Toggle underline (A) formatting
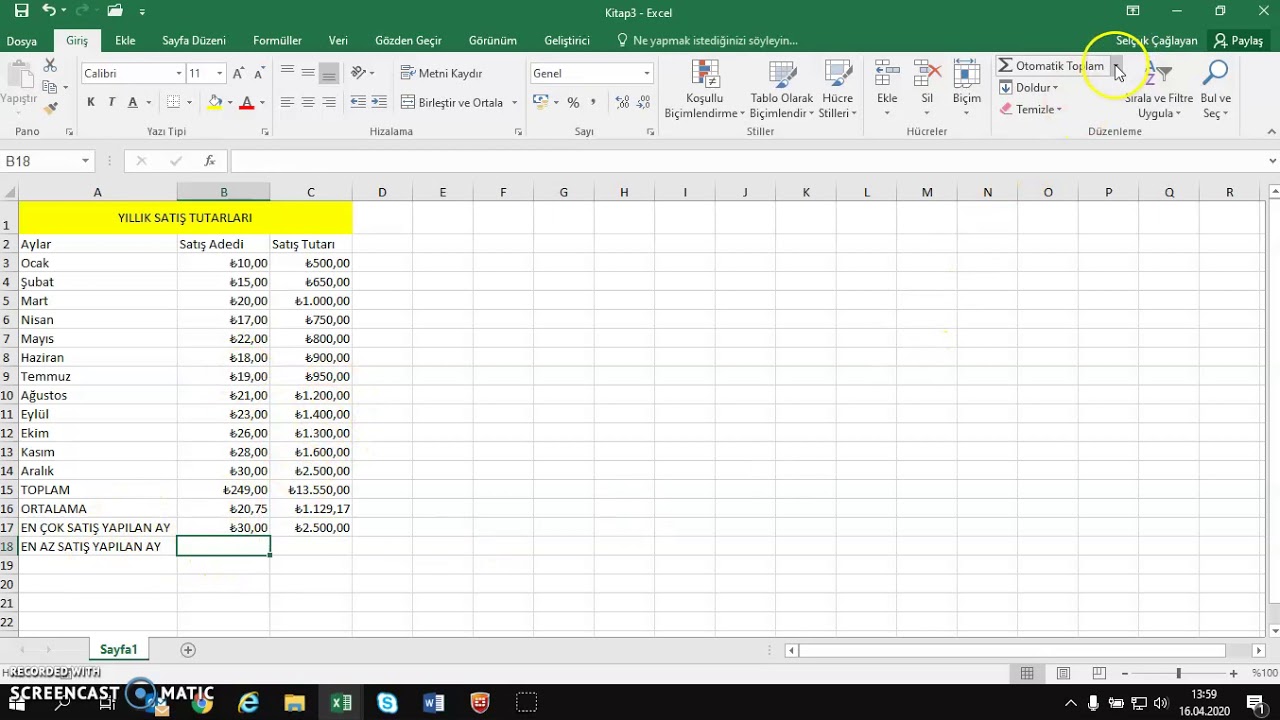This screenshot has height=720, width=1280. (x=132, y=102)
